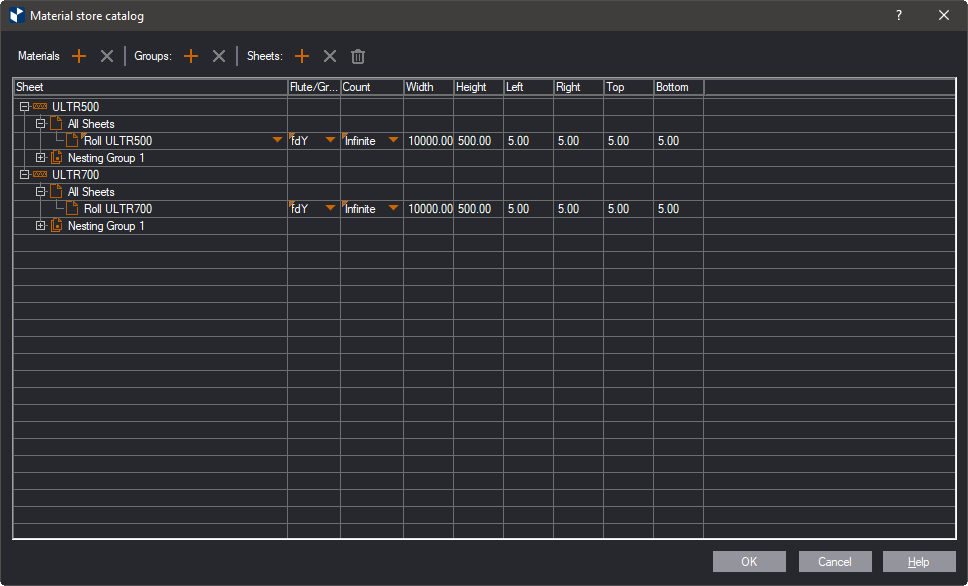Delete group using X beside Groups
Image resolution: width=968 pixels, height=586 pixels.
219,57
